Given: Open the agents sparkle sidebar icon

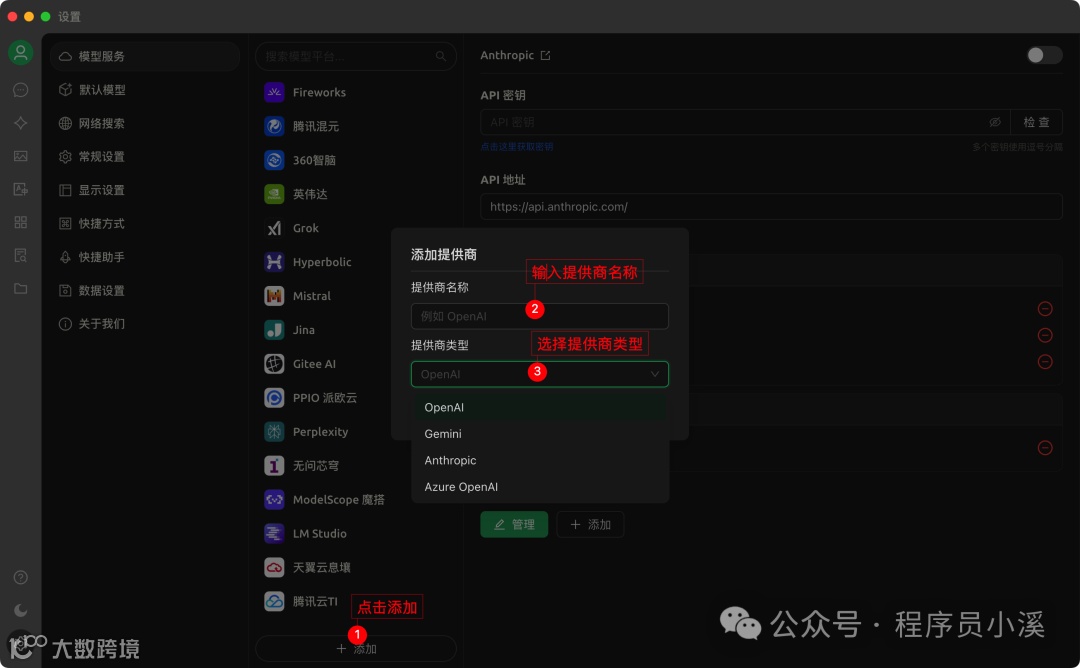Looking at the screenshot, I should coord(21,123).
